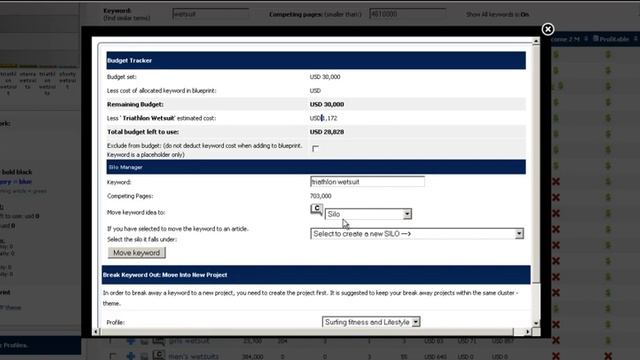Click '703,000' competing pages value
Screen dimensions: 640x360
click(320, 196)
